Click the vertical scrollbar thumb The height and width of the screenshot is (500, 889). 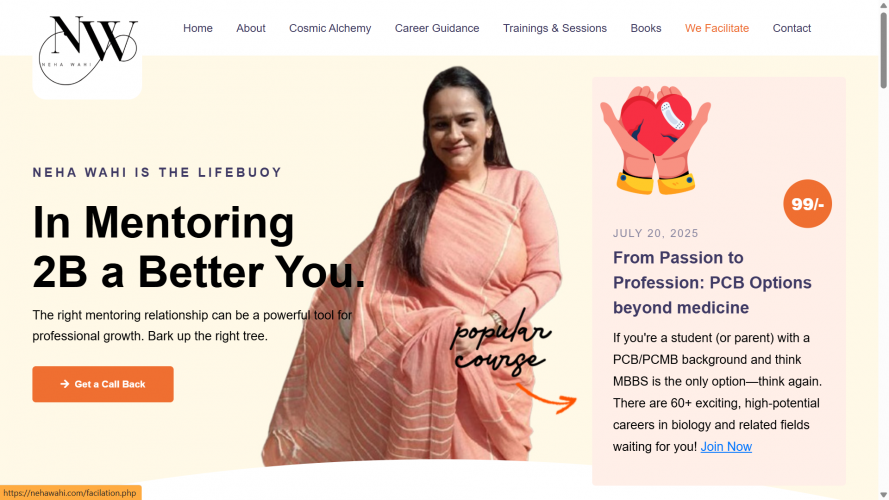[883, 50]
